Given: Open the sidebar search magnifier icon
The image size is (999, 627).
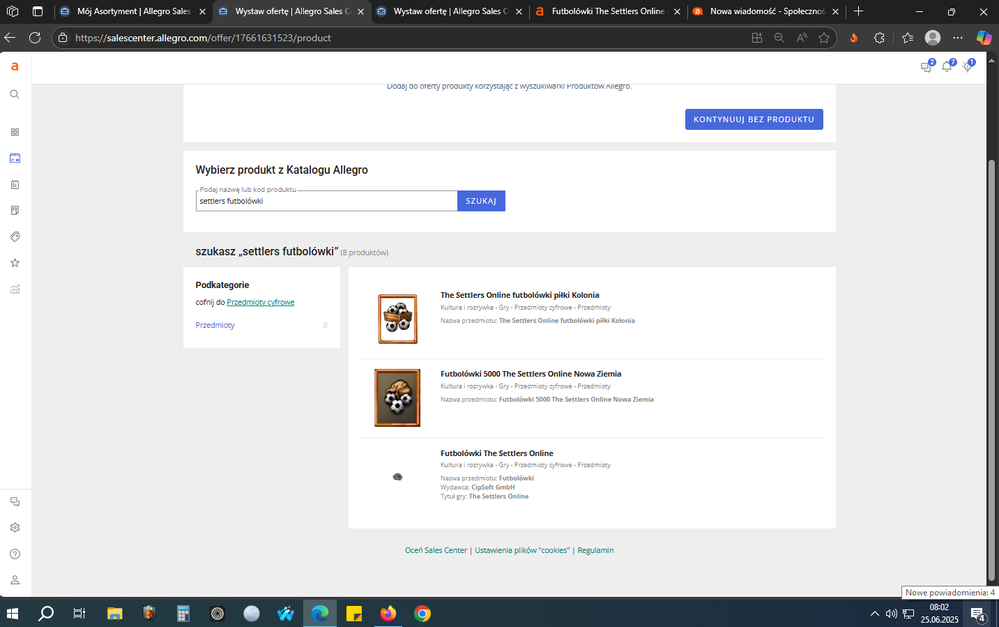Looking at the screenshot, I should (x=15, y=94).
